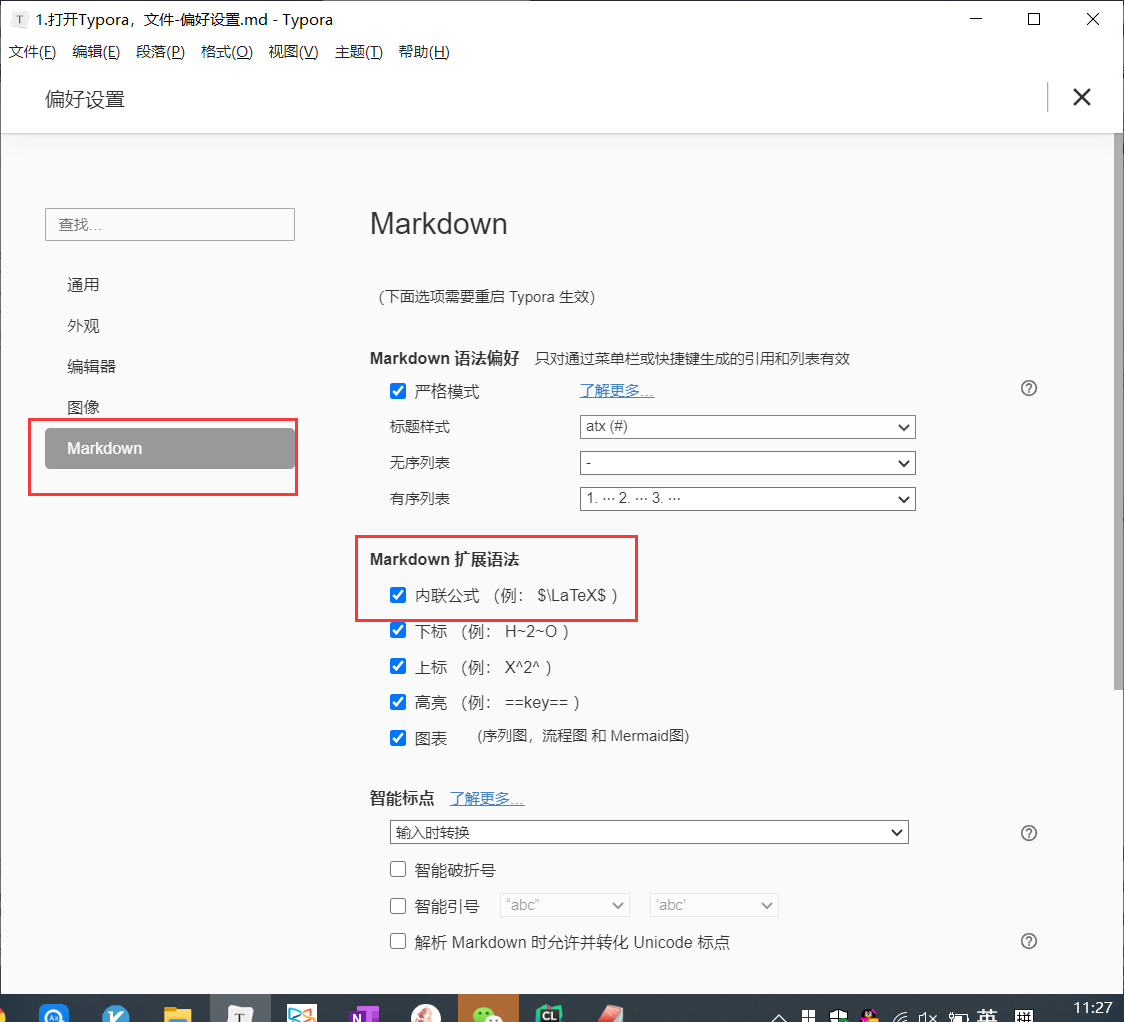The height and width of the screenshot is (1022, 1124).
Task: Toggle the 上标 superscript checkbox
Action: click(398, 667)
